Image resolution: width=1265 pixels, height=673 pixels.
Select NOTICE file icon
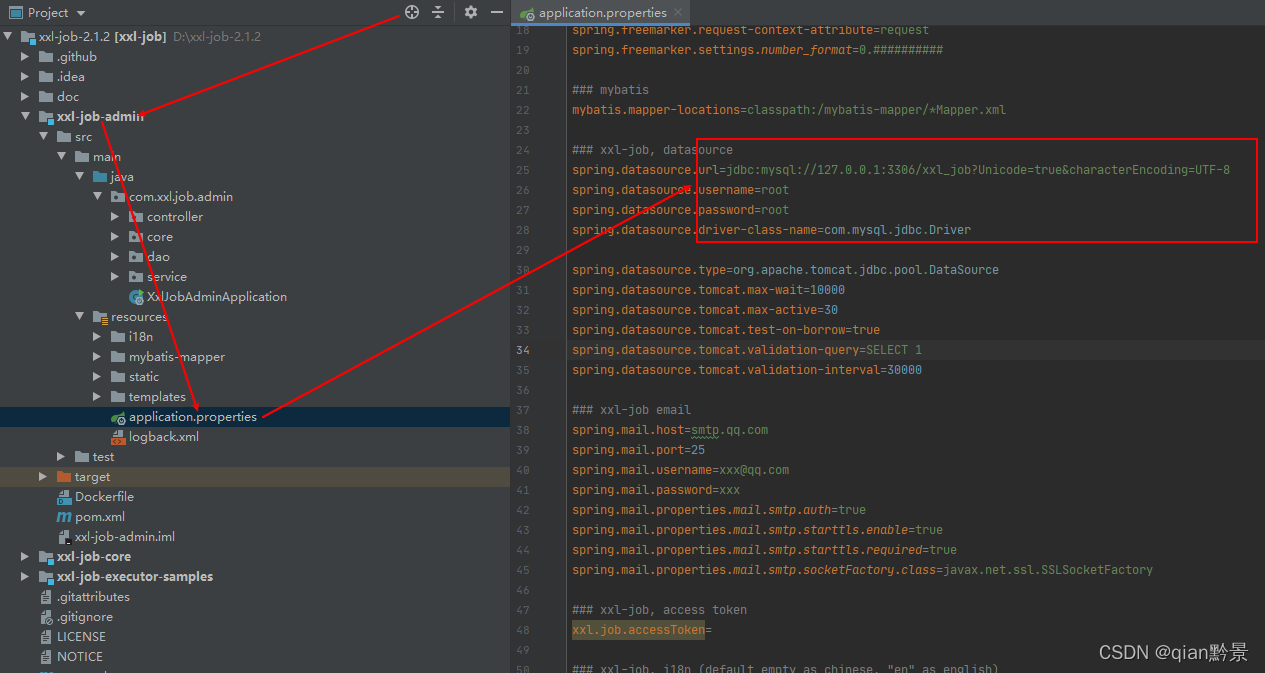pyautogui.click(x=46, y=657)
